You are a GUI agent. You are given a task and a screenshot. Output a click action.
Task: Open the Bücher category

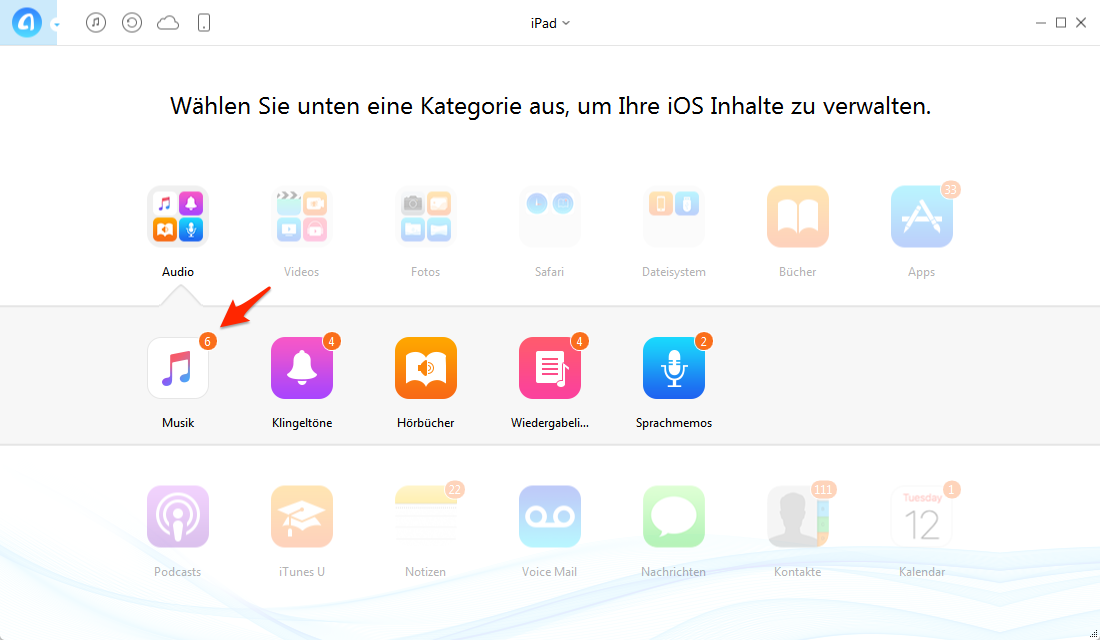point(798,216)
